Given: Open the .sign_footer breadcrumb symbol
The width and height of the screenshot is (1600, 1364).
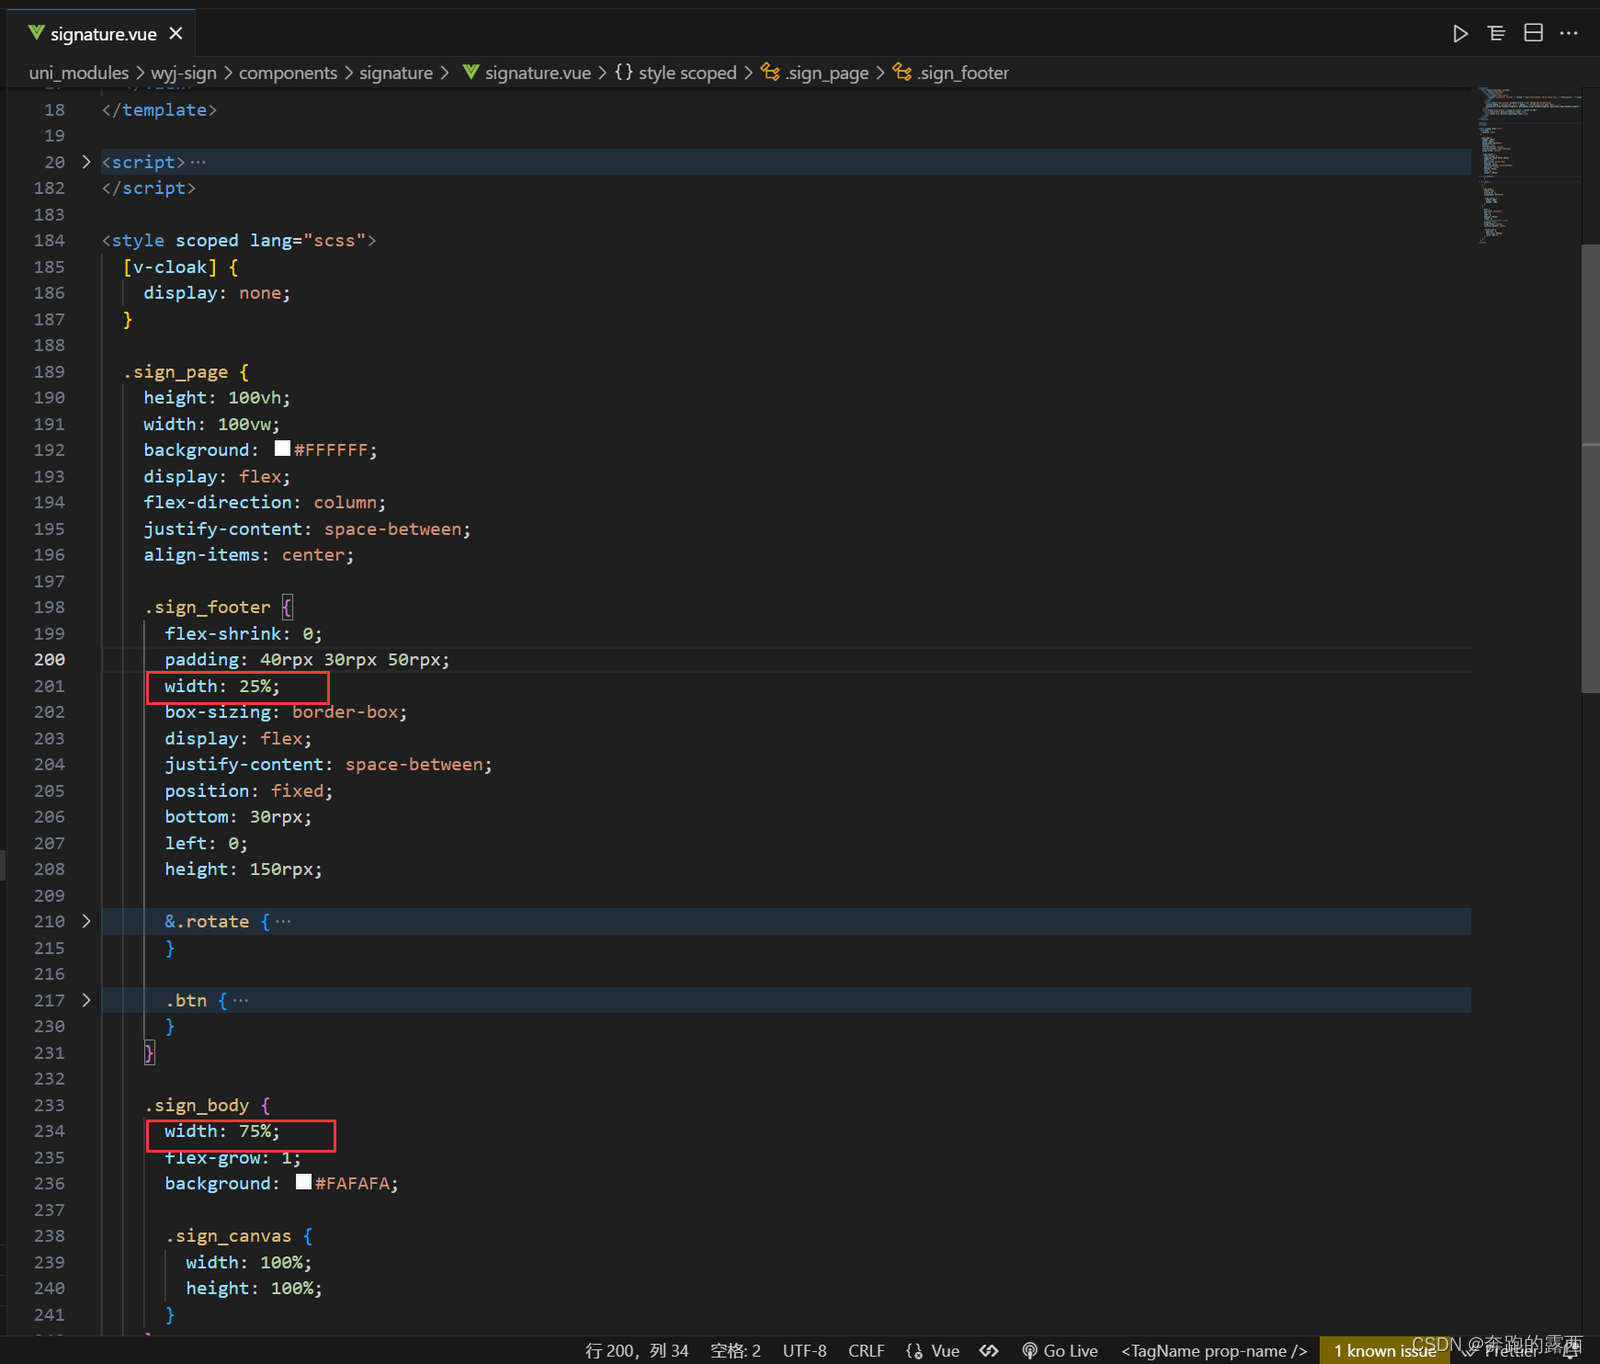Looking at the screenshot, I should pyautogui.click(x=951, y=73).
